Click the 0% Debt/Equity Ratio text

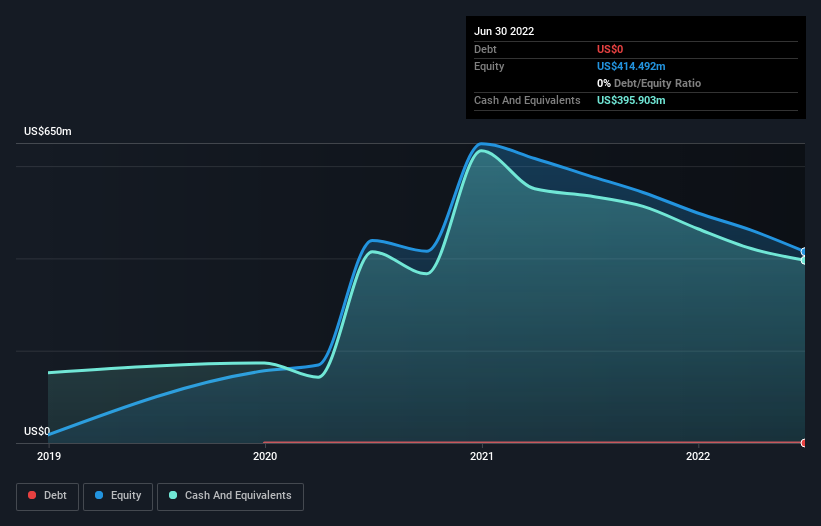(649, 83)
